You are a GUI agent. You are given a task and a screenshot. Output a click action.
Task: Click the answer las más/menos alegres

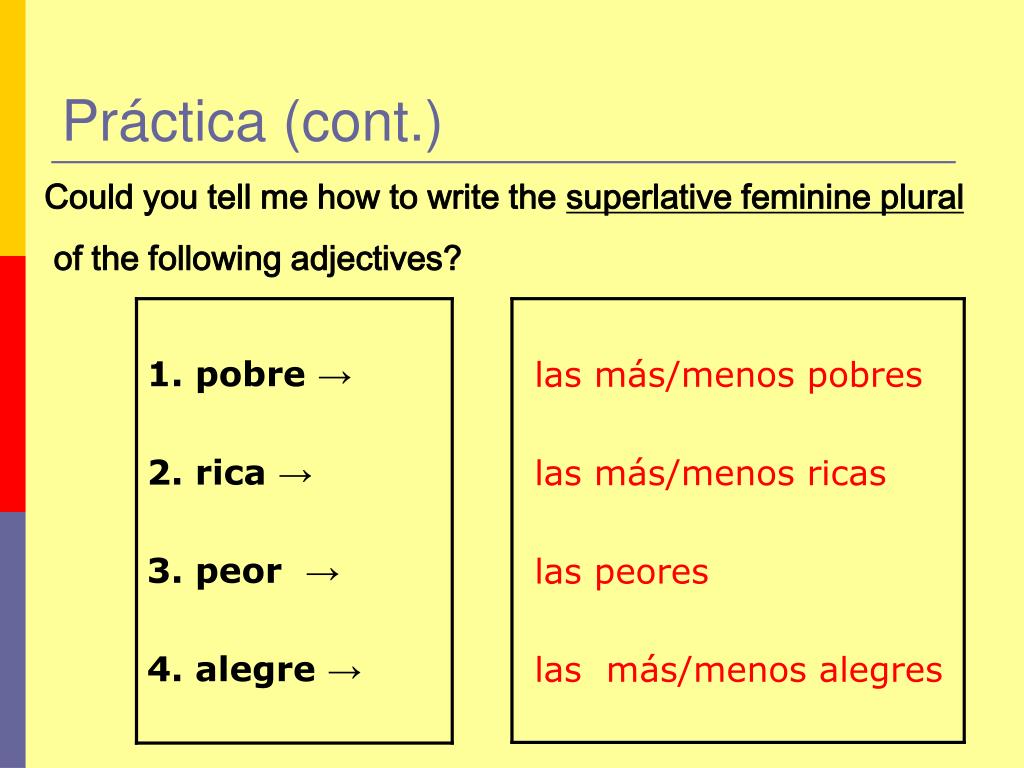[739, 671]
